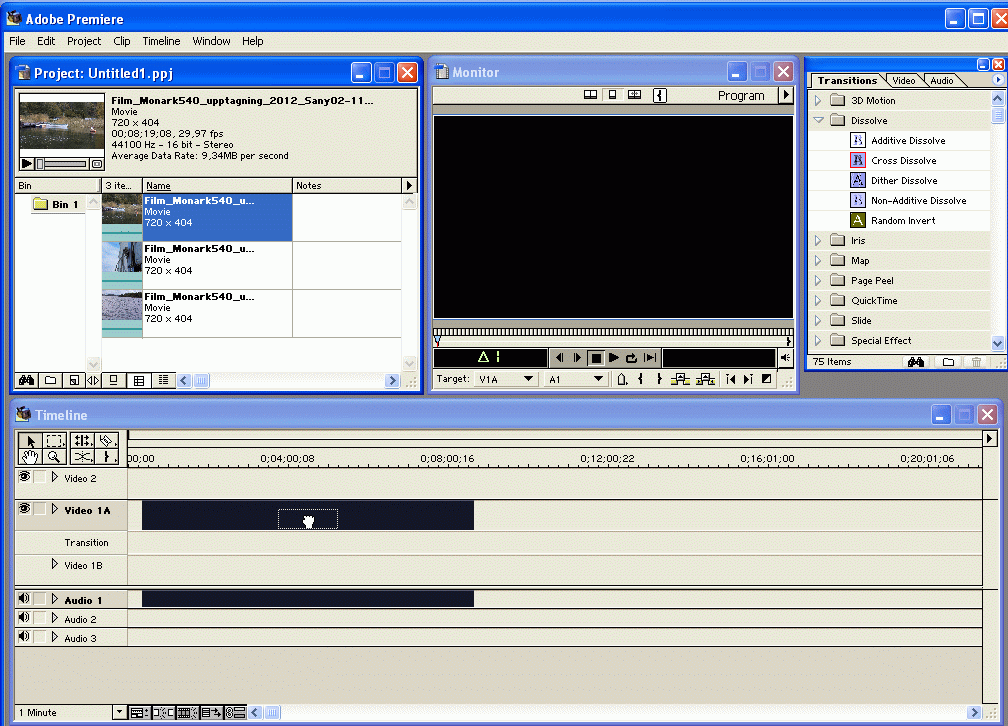
Task: Switch to the Audio effects tab
Action: click(x=942, y=80)
